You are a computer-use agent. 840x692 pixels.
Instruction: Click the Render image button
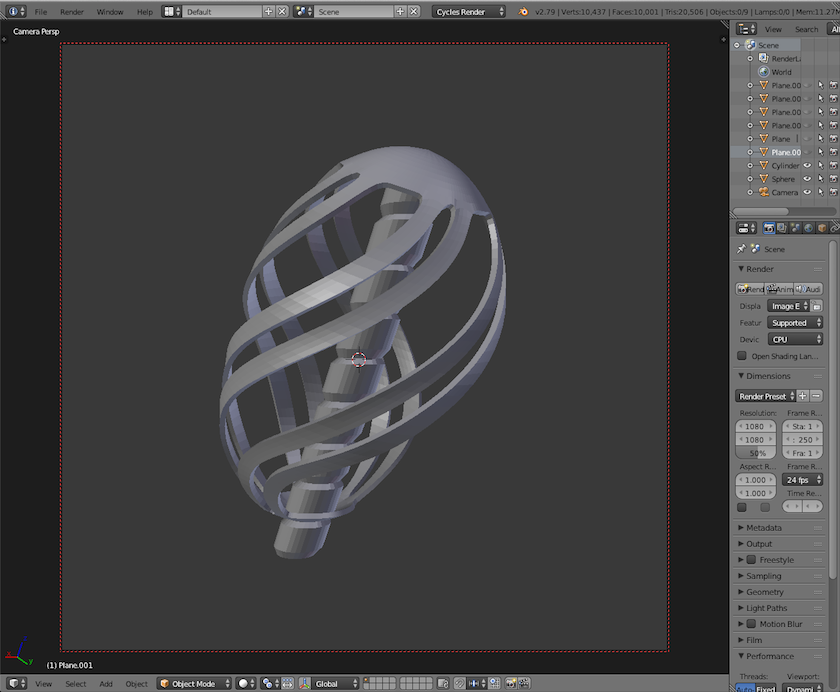pos(751,289)
